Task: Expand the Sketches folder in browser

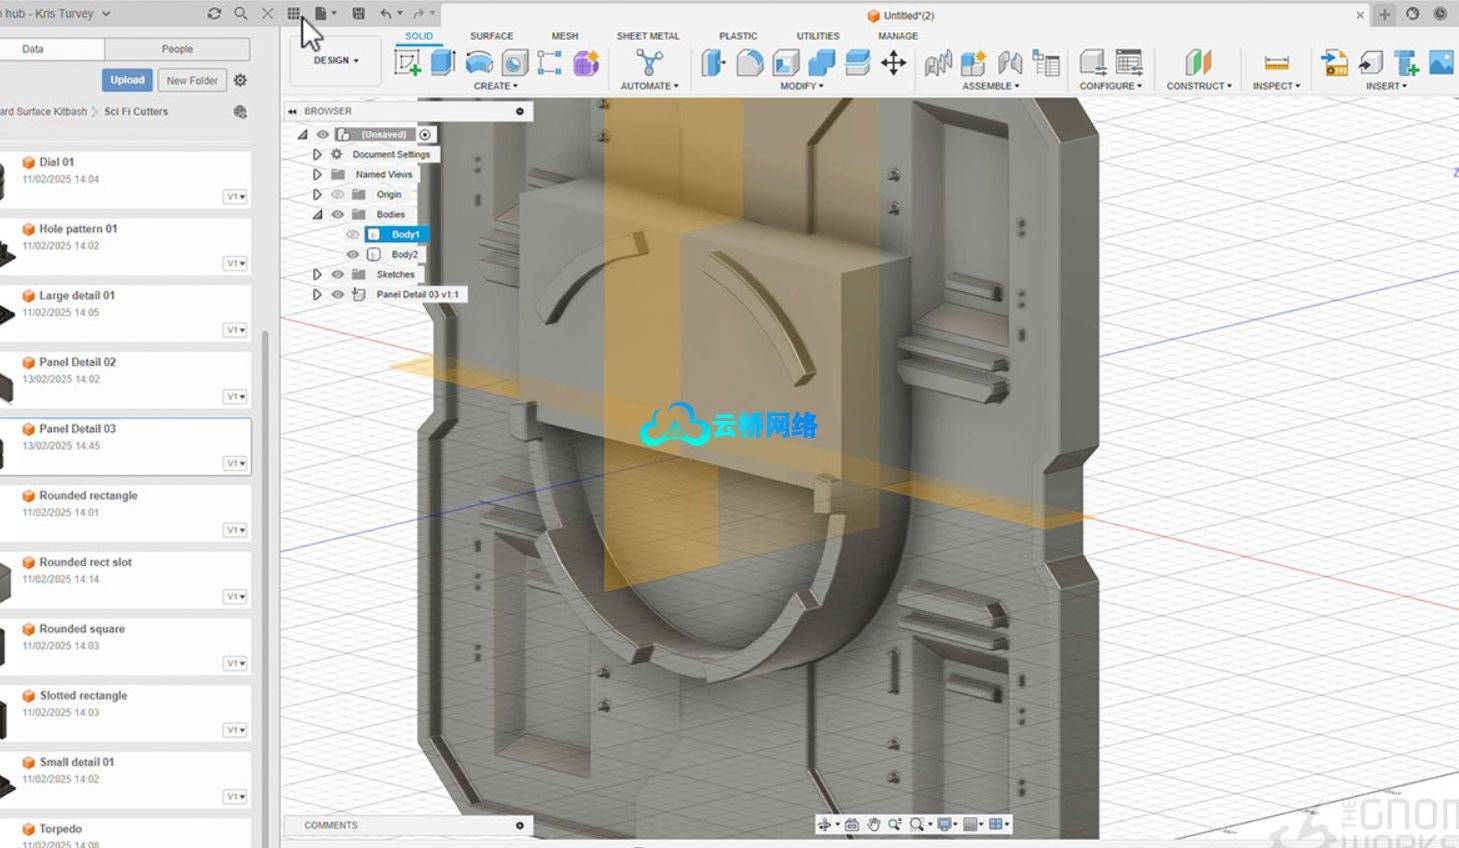Action: tap(317, 274)
